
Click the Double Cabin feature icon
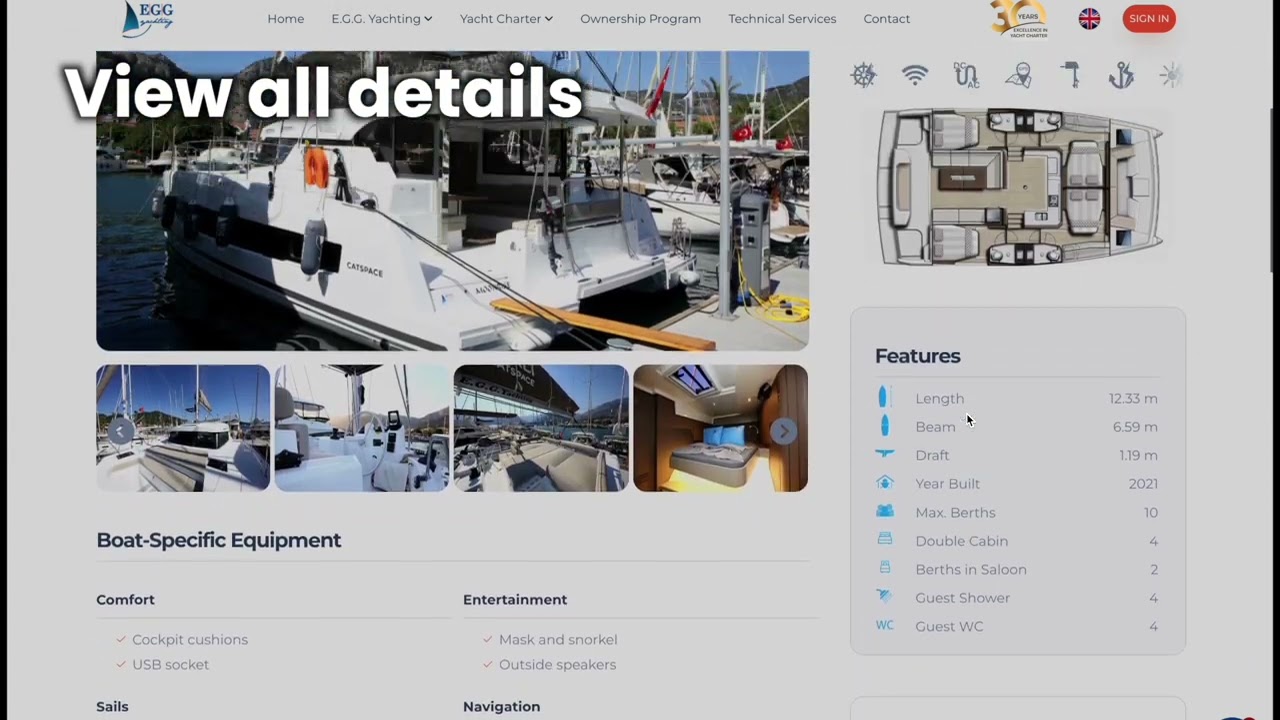click(884, 540)
